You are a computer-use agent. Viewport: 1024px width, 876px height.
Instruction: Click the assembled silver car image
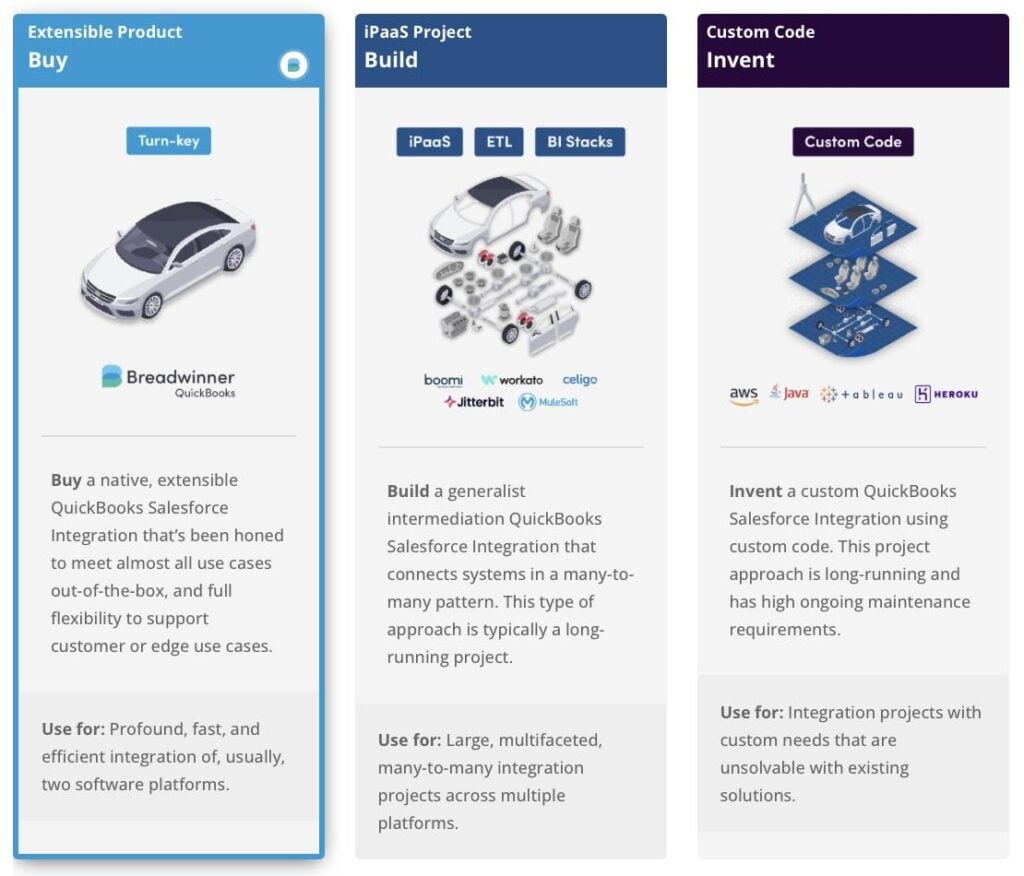point(168,259)
